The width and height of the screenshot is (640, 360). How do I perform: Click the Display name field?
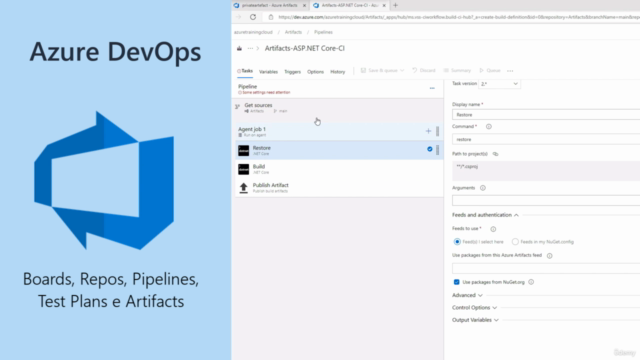pos(546,115)
